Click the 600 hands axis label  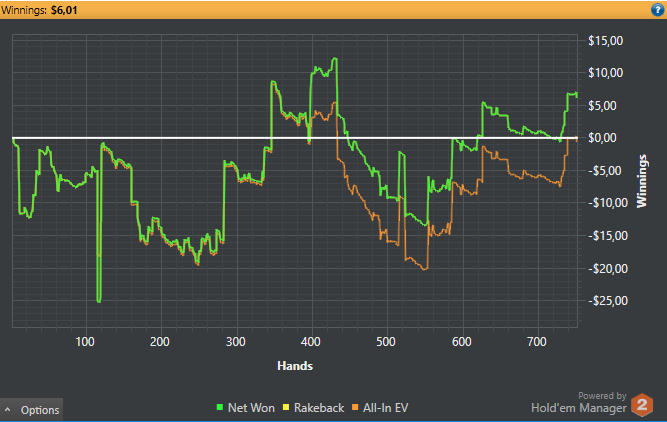pyautogui.click(x=462, y=342)
